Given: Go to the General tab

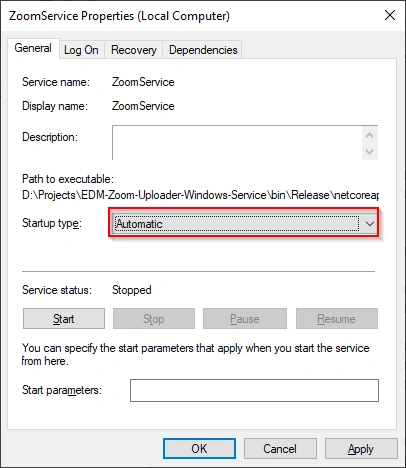Looking at the screenshot, I should 33,48.
